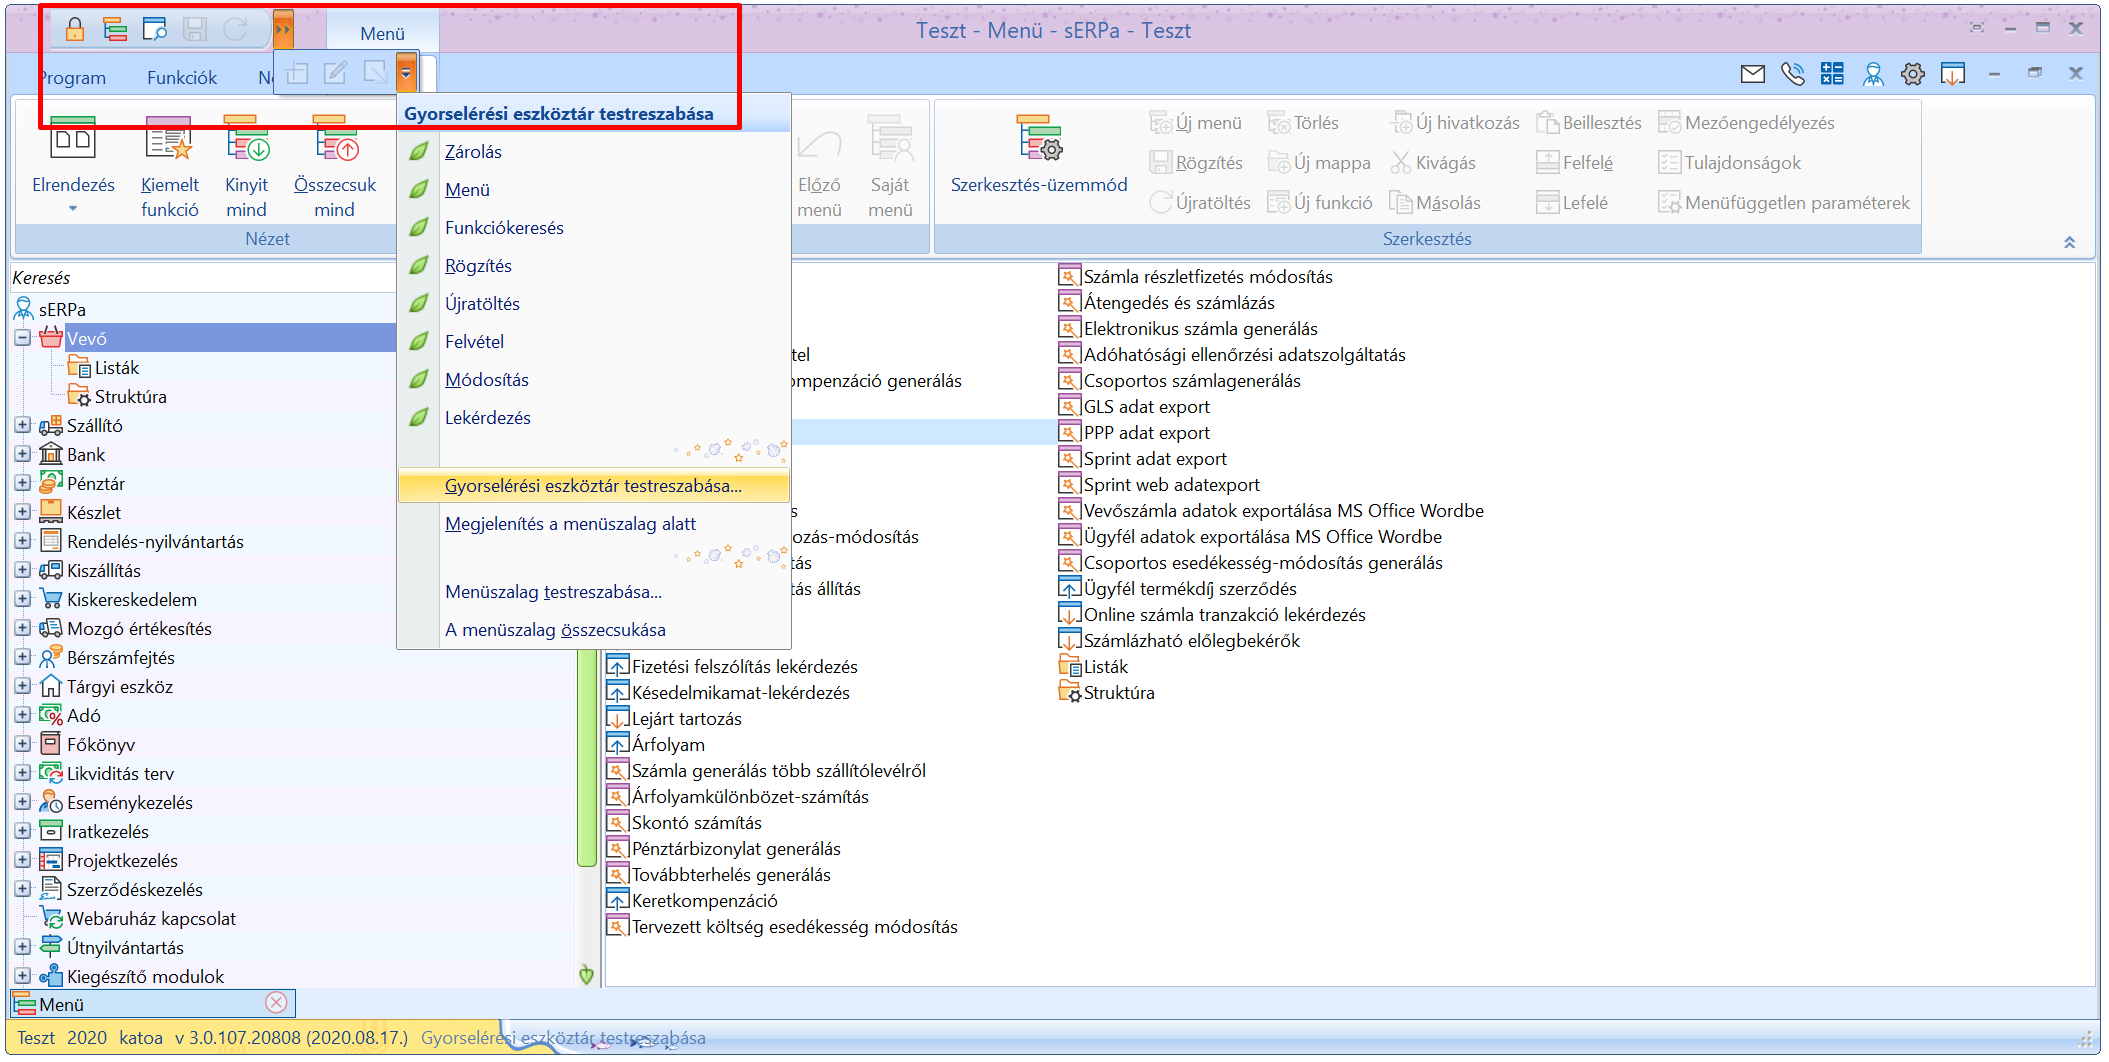Click the Keresés search field

[203, 278]
